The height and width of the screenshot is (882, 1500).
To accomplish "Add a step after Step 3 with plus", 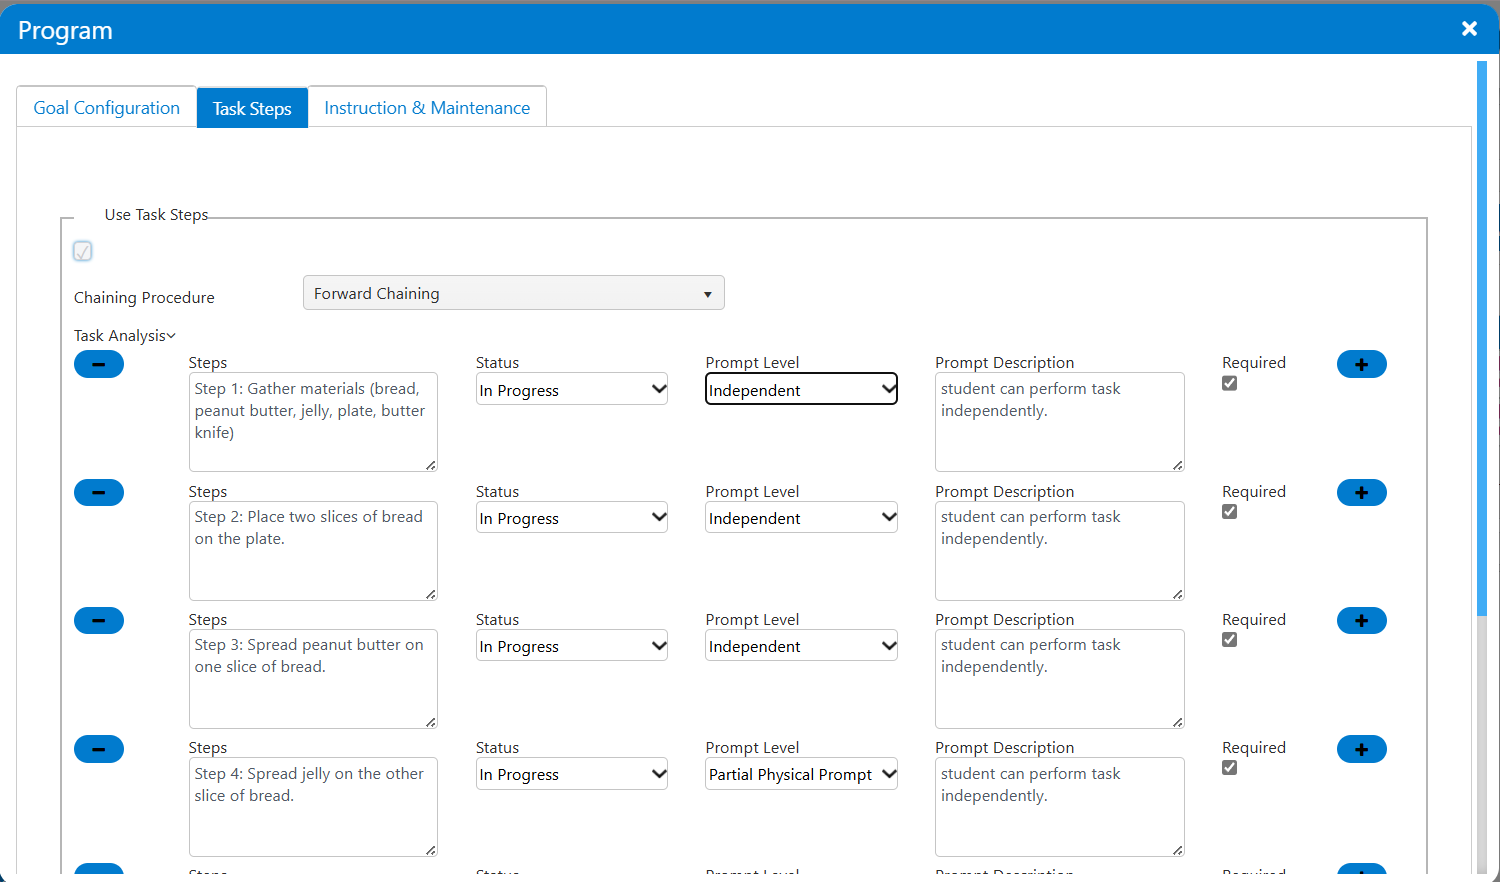I will coord(1362,620).
